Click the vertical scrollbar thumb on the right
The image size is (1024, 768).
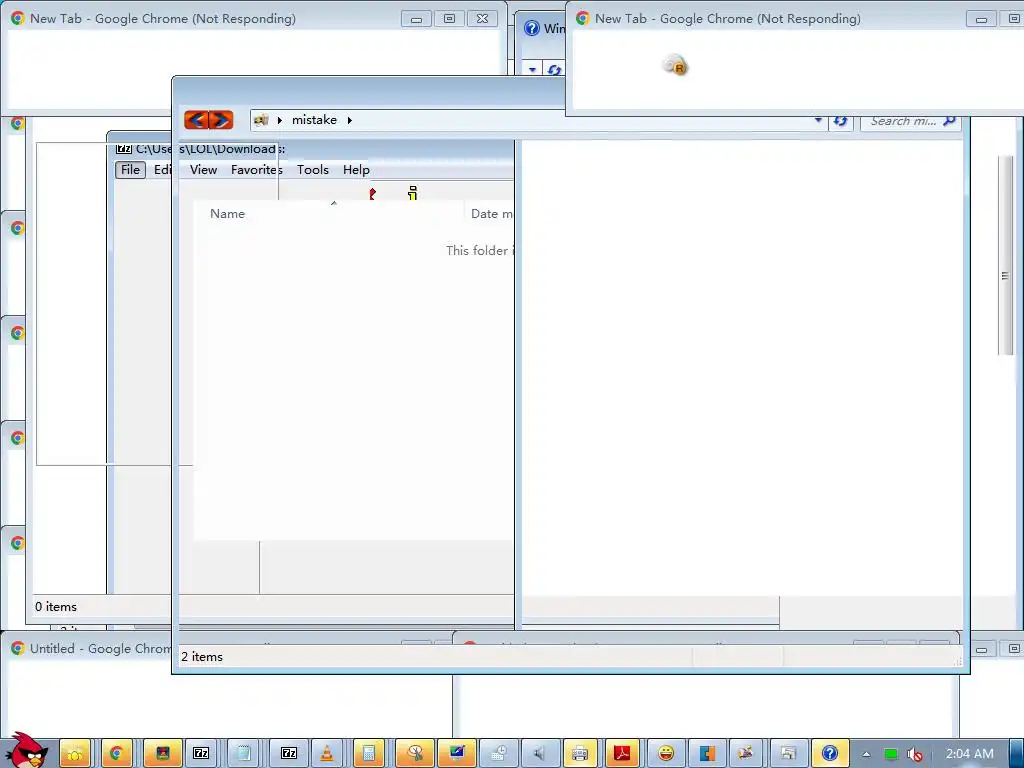point(1005,256)
